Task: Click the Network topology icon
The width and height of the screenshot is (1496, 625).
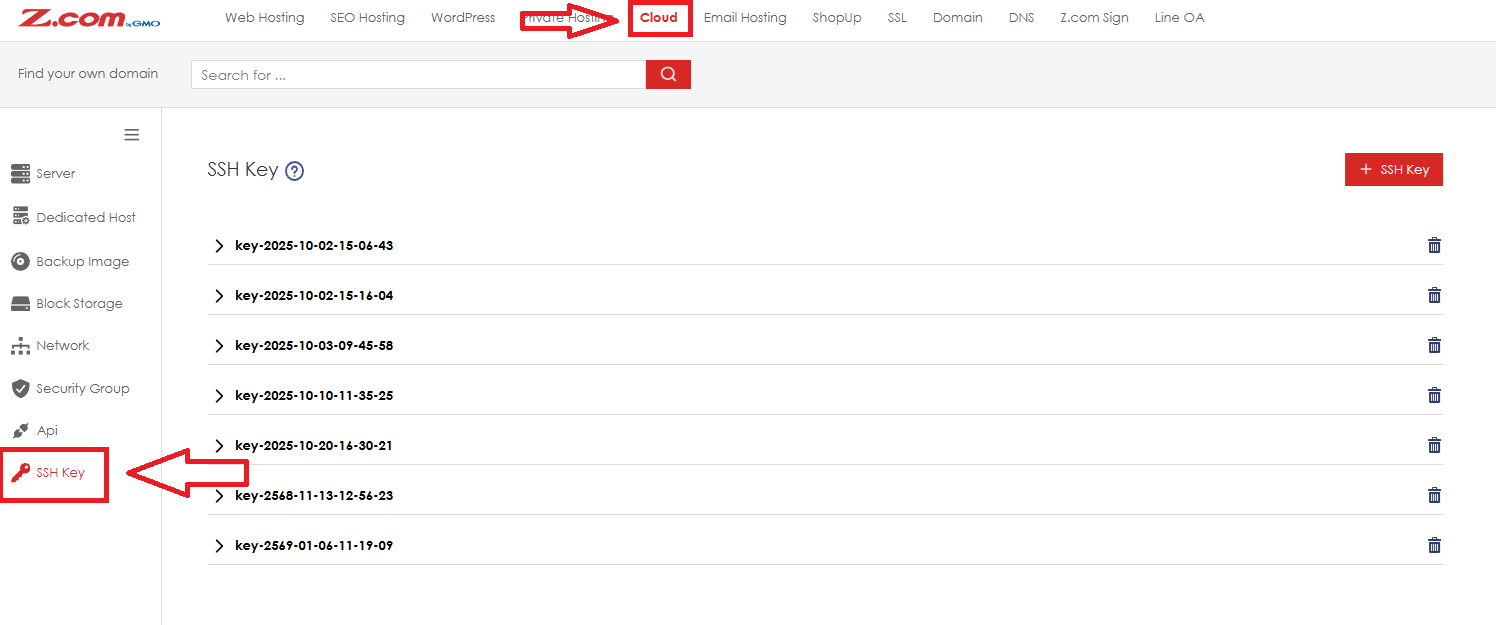Action: click(20, 346)
